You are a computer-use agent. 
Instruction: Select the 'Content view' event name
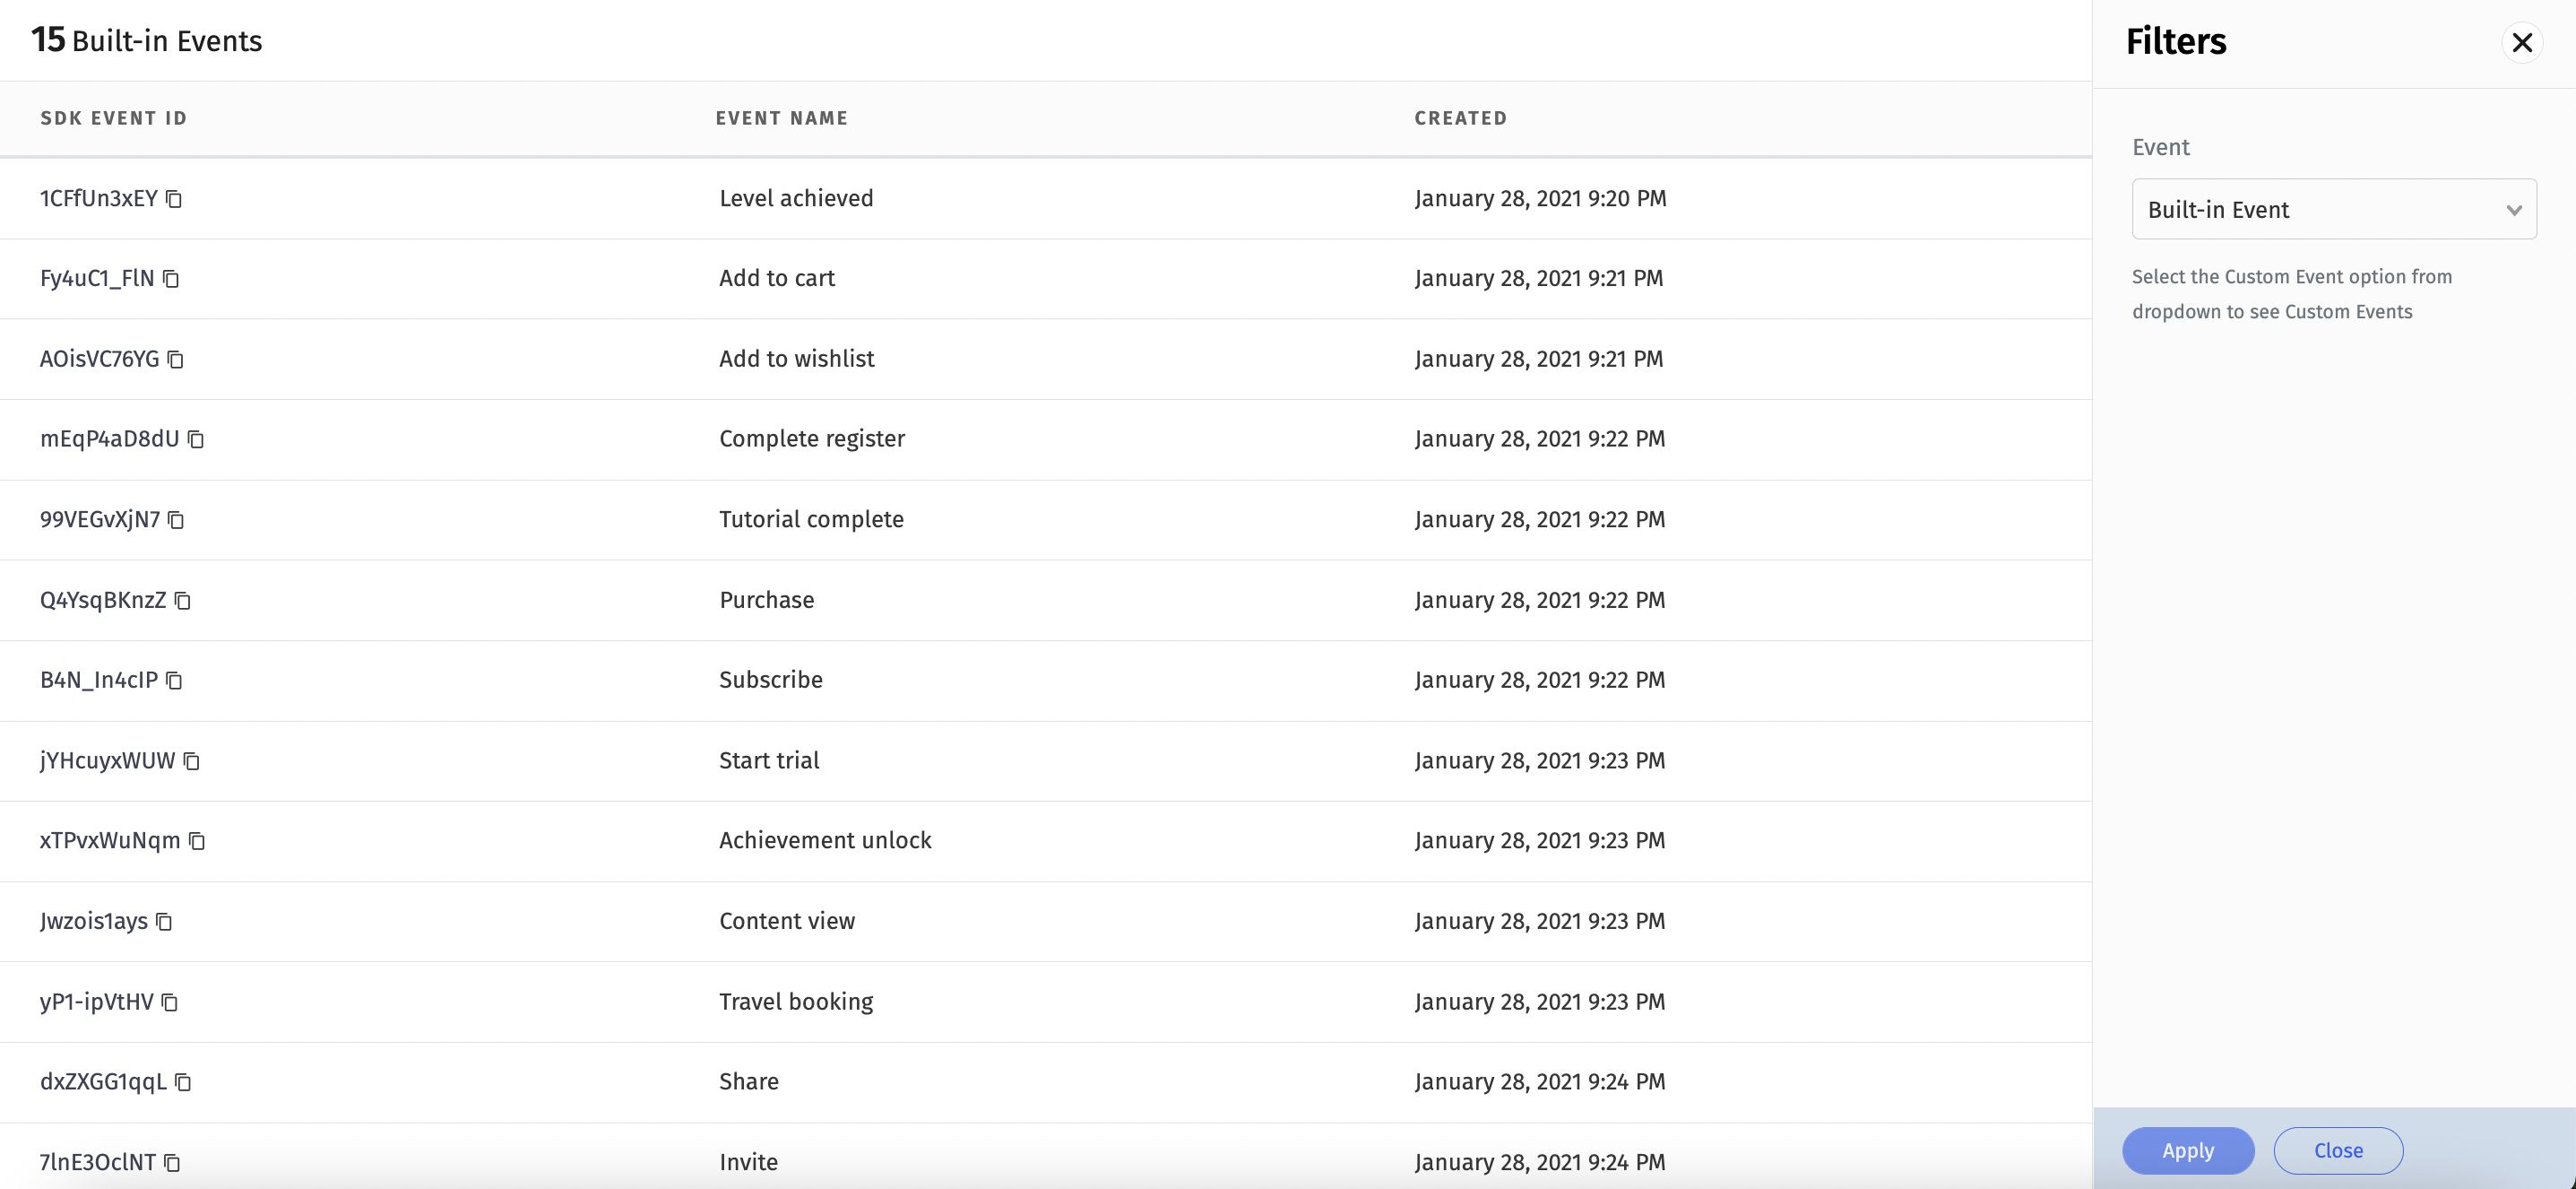tap(787, 921)
